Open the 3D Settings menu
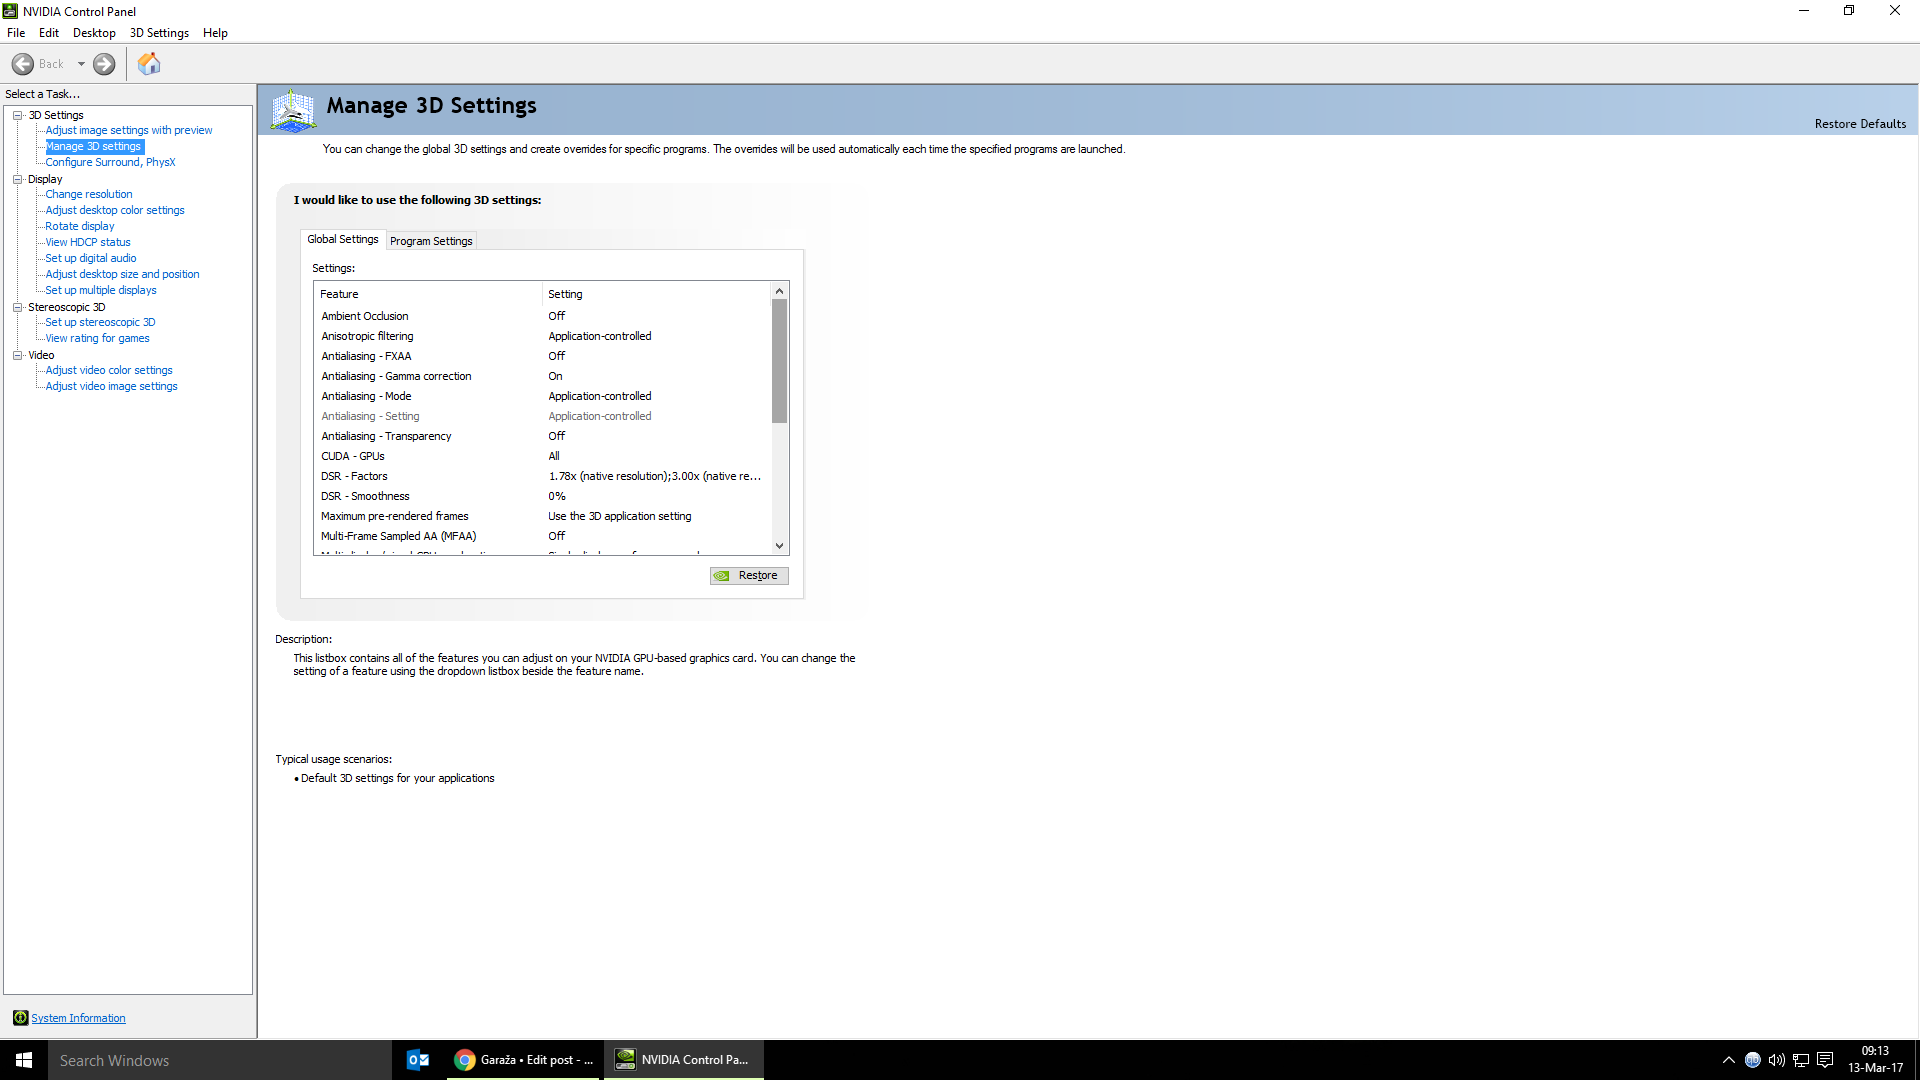 click(159, 33)
